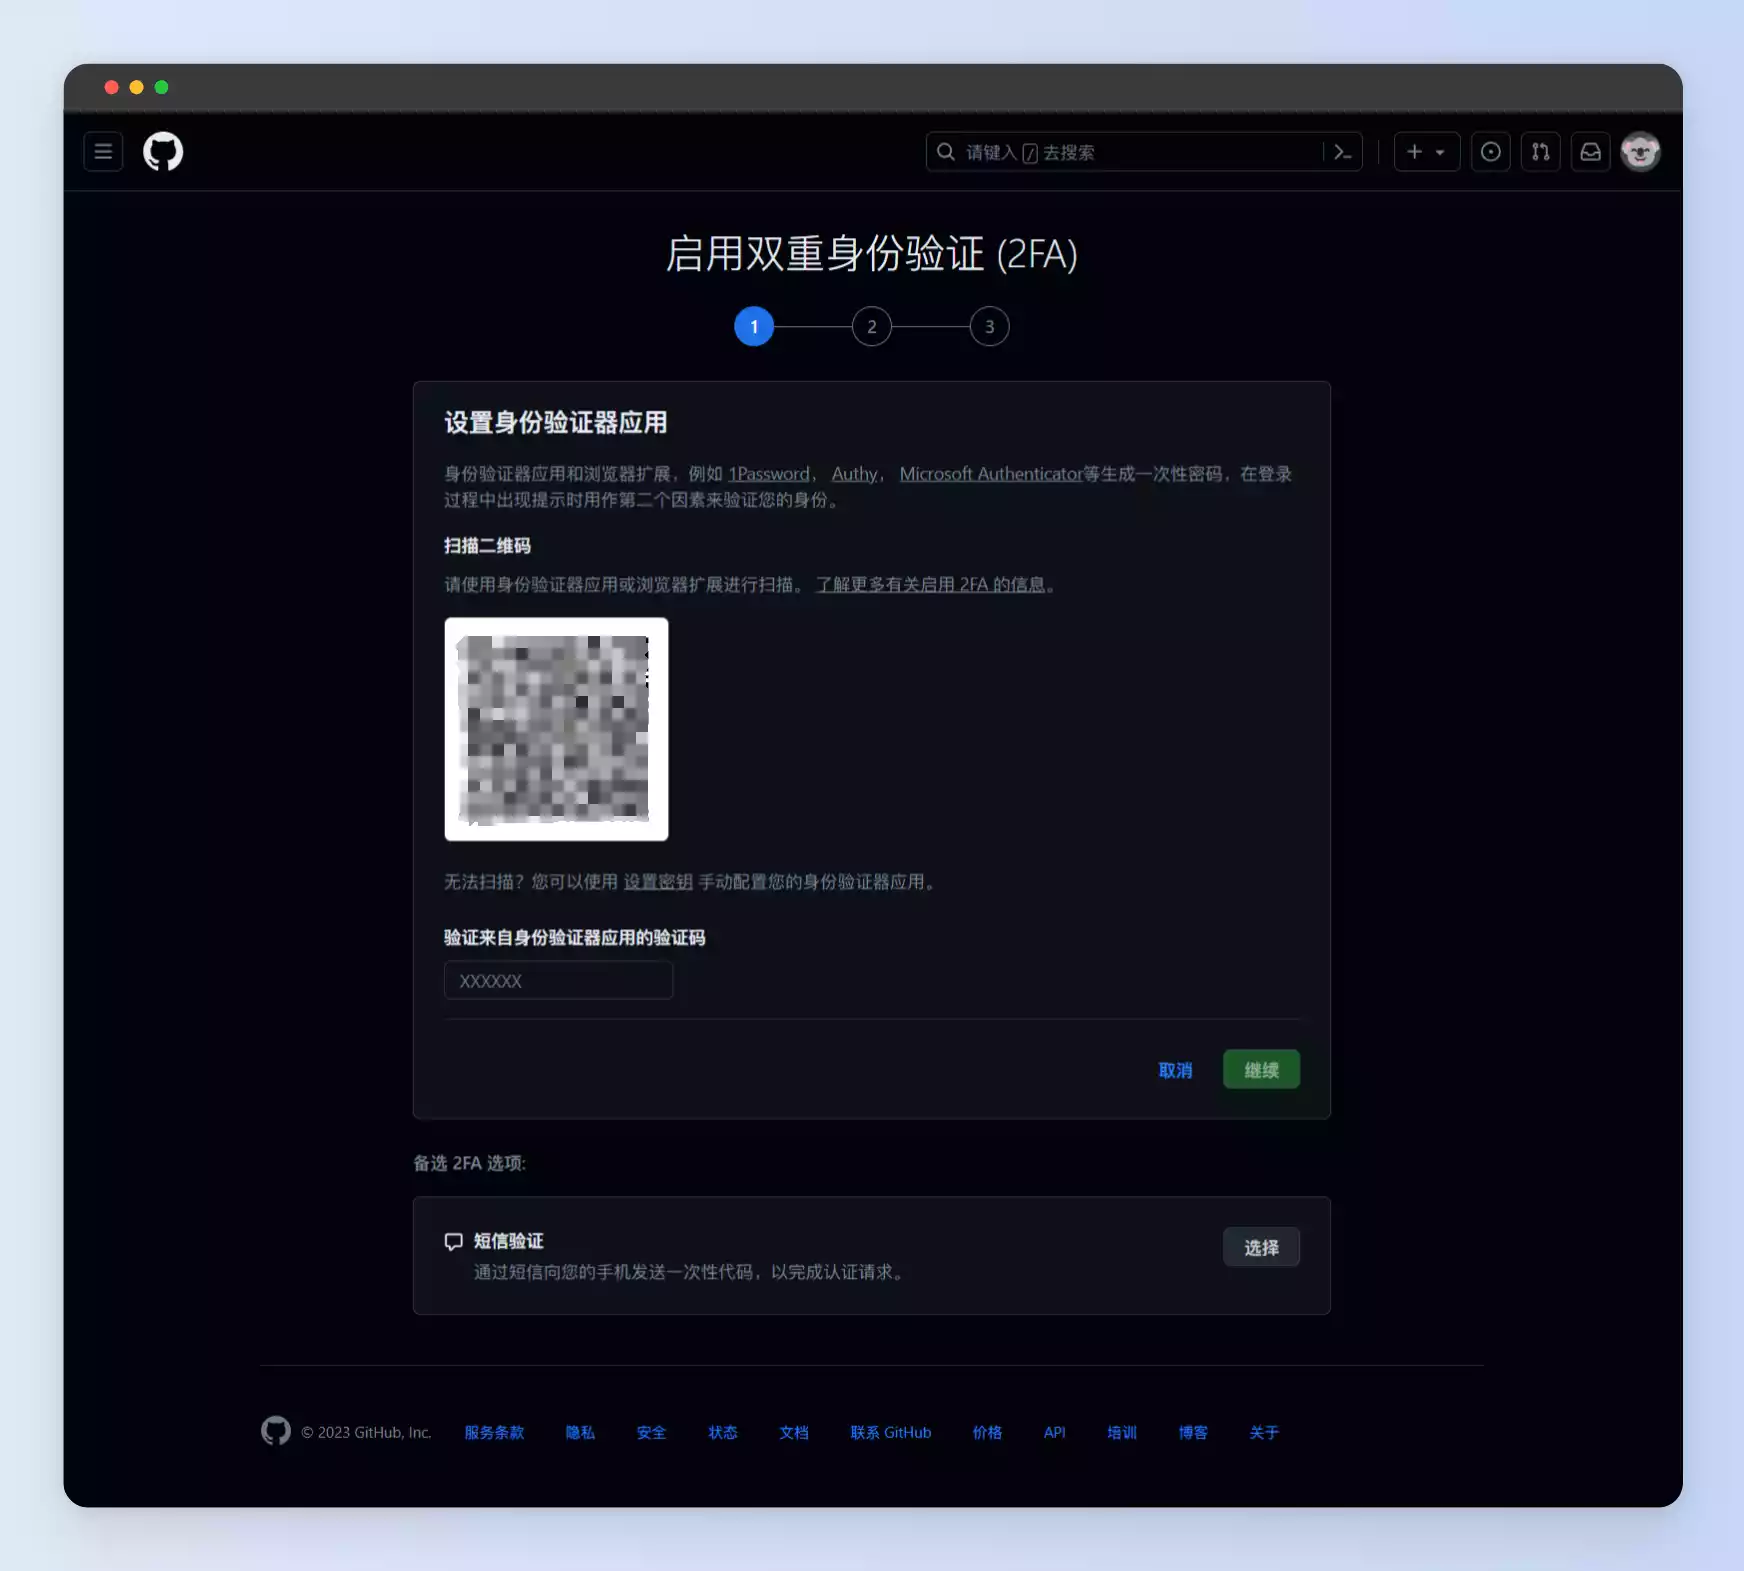Open 关于 footer link
Viewport: 1744px width, 1571px height.
[x=1264, y=1432]
